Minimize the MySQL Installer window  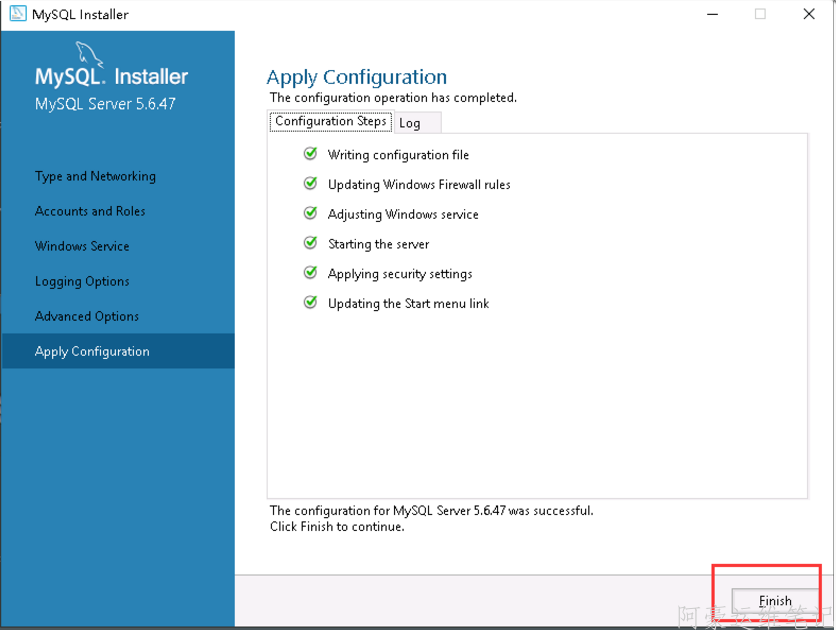click(712, 14)
